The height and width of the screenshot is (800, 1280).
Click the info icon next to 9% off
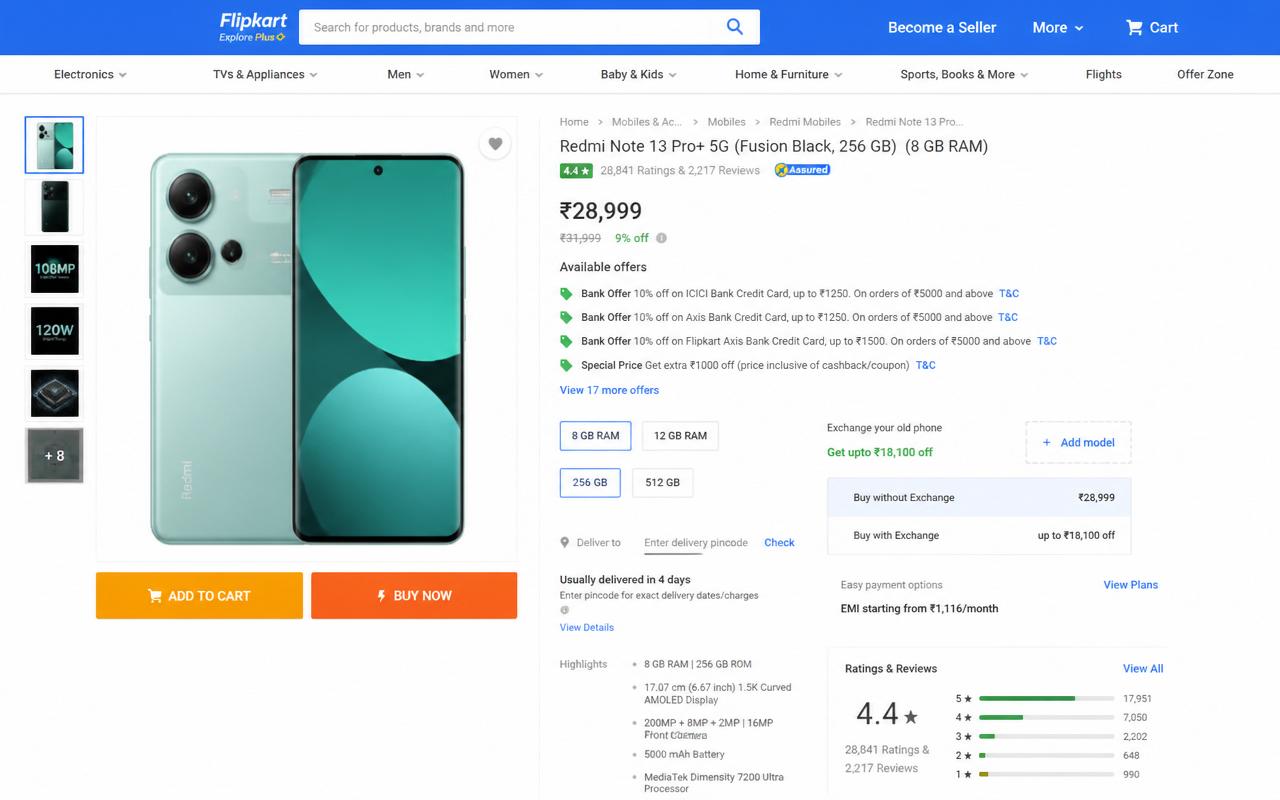661,238
